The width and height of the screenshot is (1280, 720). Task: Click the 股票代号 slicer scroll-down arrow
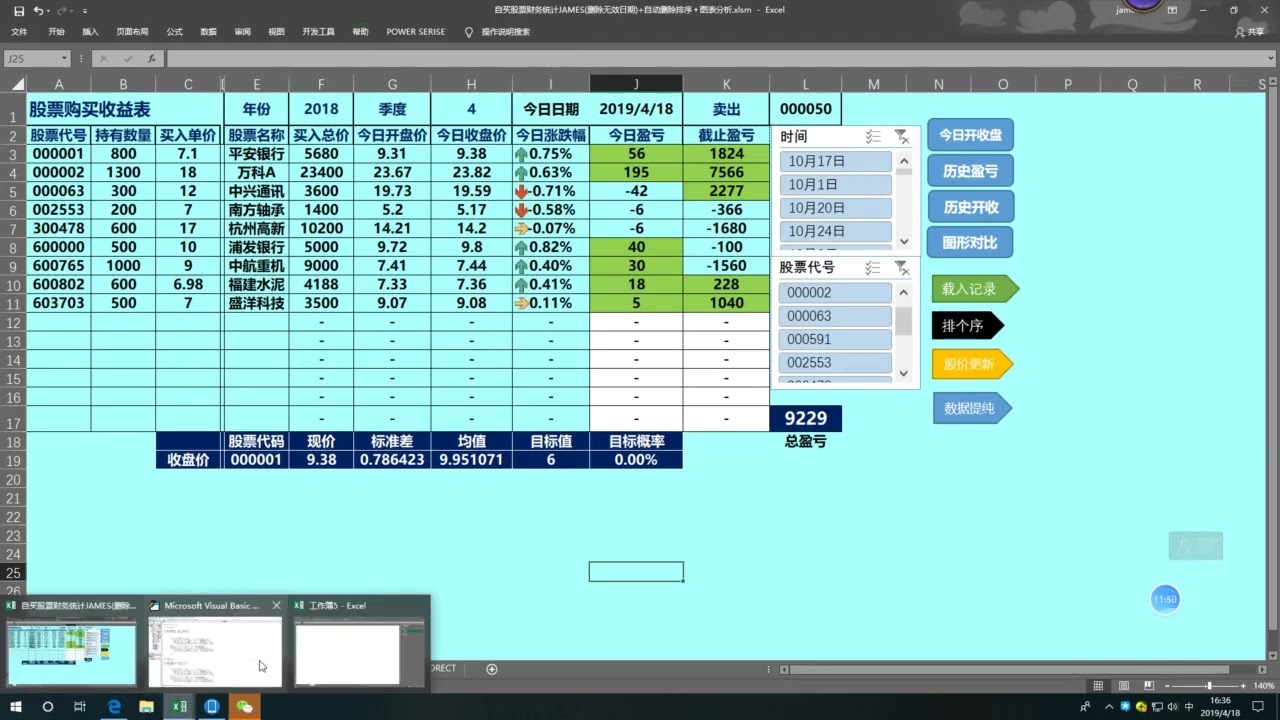point(904,374)
